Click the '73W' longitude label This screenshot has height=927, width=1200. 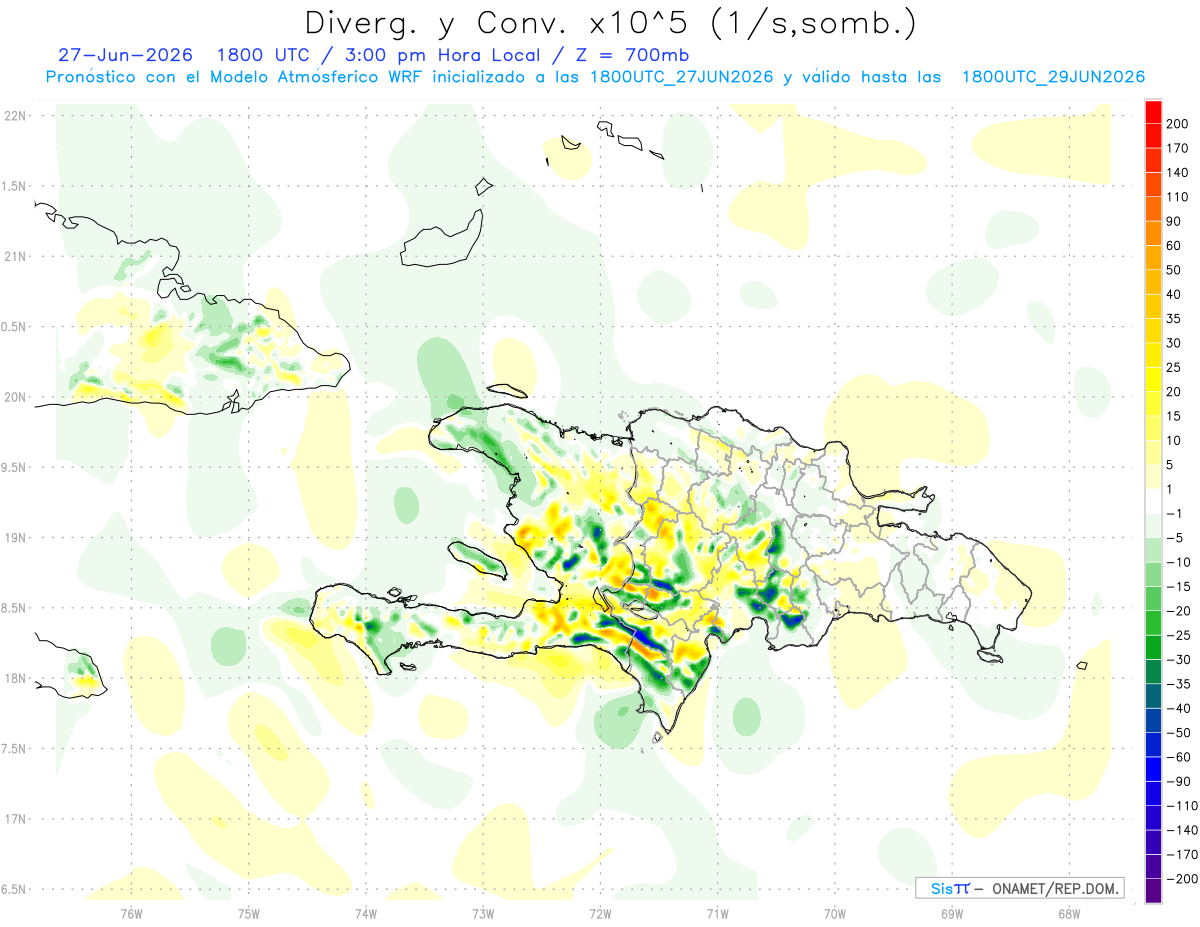point(483,913)
